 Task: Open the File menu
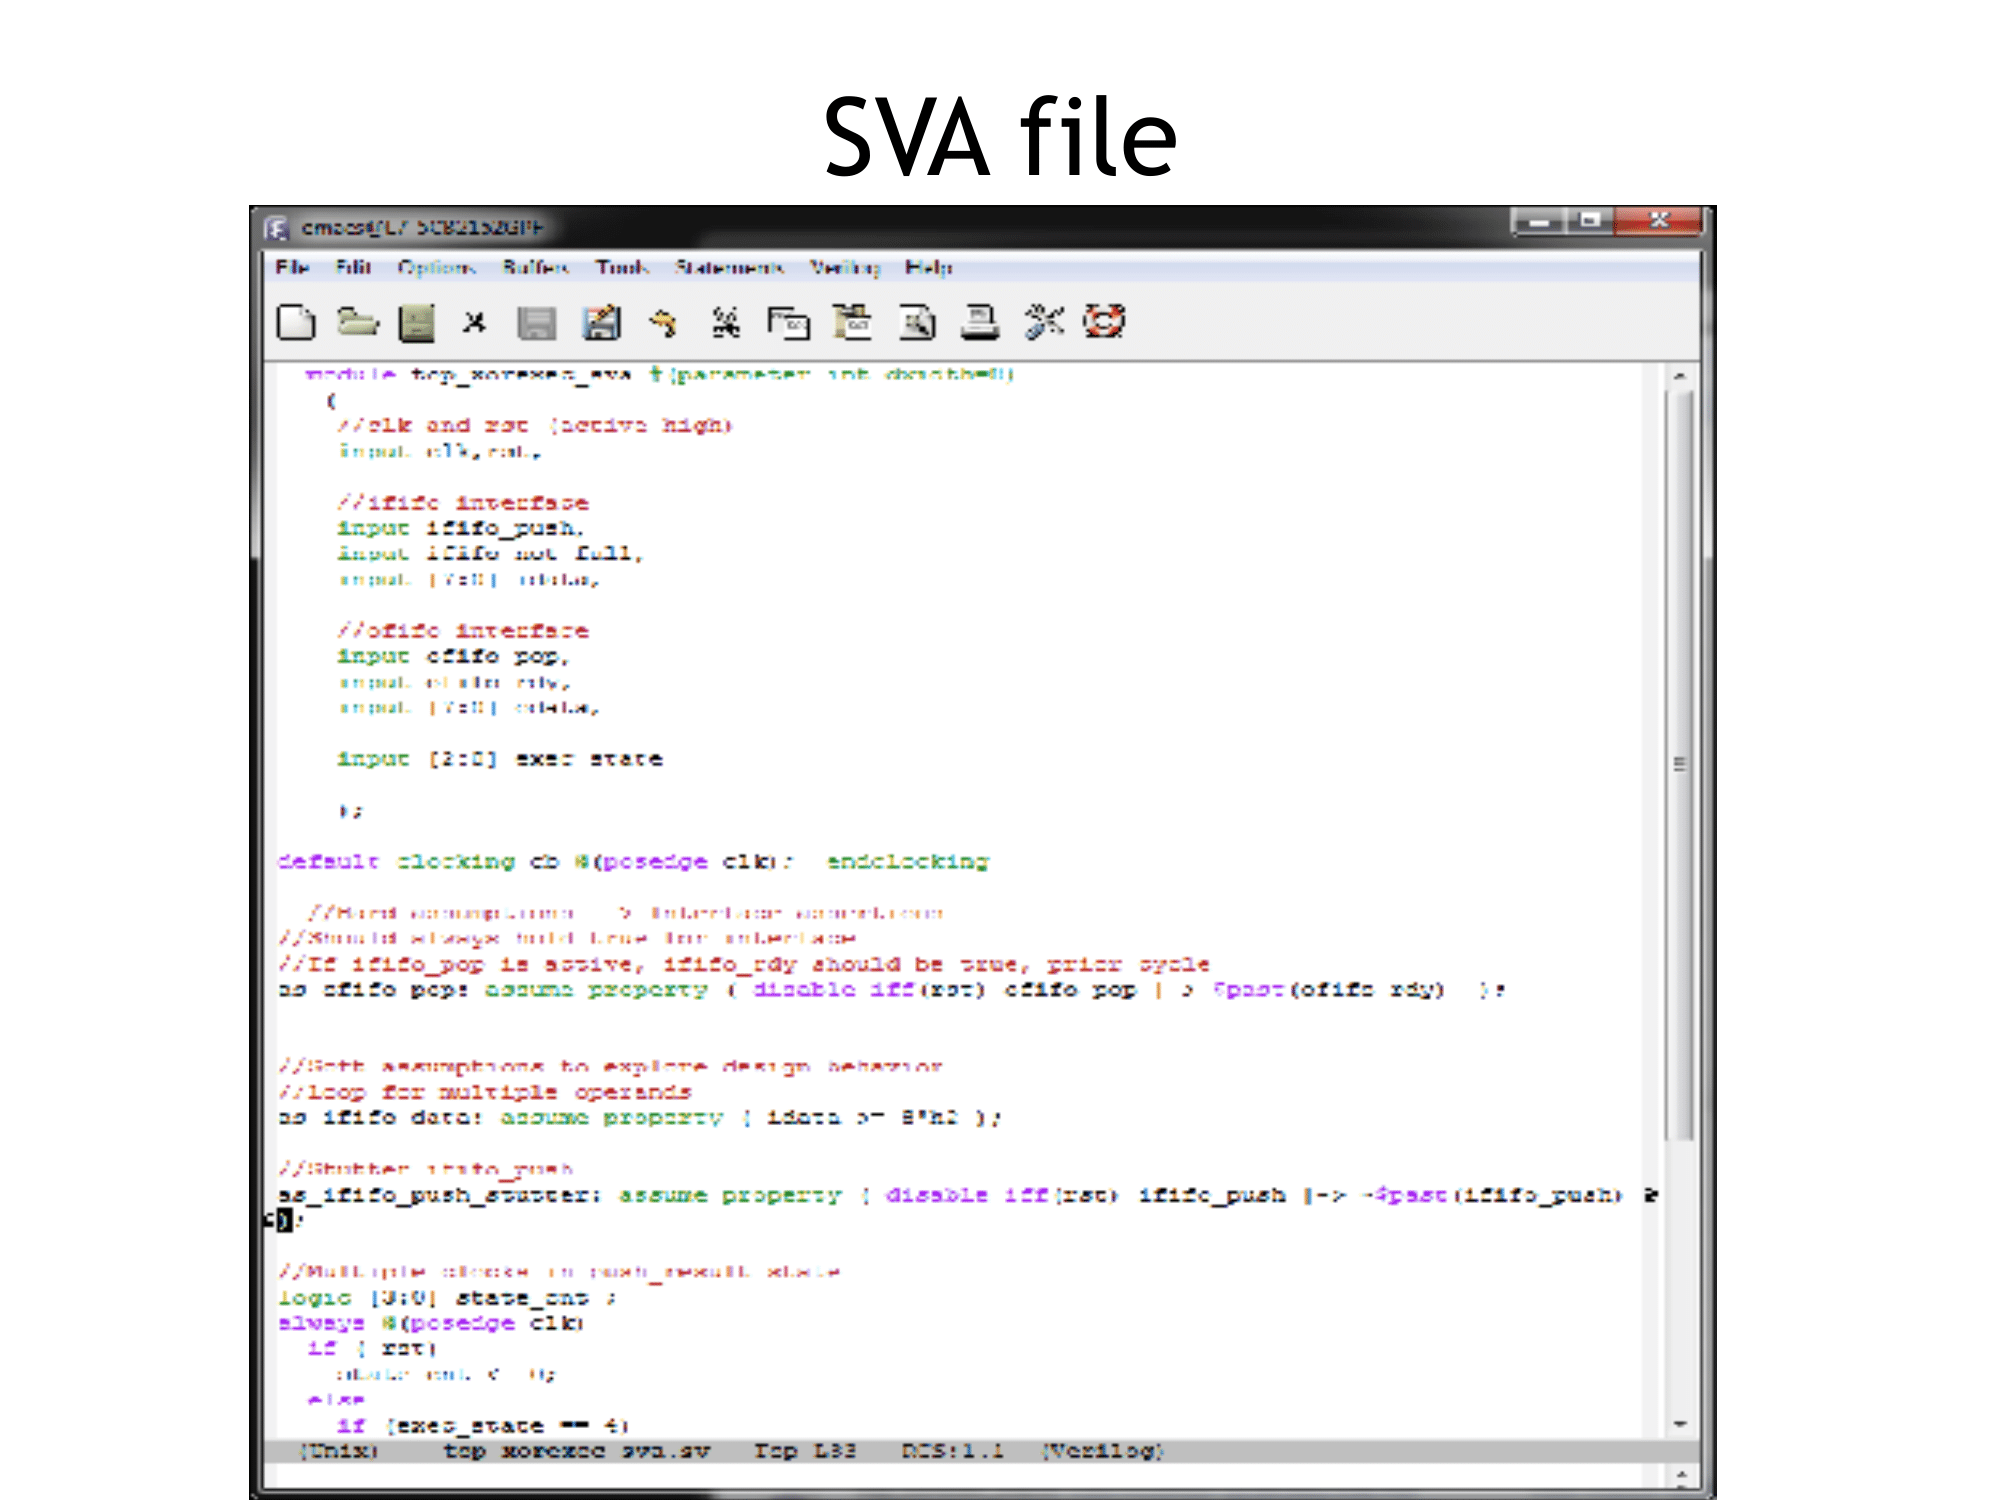point(292,267)
